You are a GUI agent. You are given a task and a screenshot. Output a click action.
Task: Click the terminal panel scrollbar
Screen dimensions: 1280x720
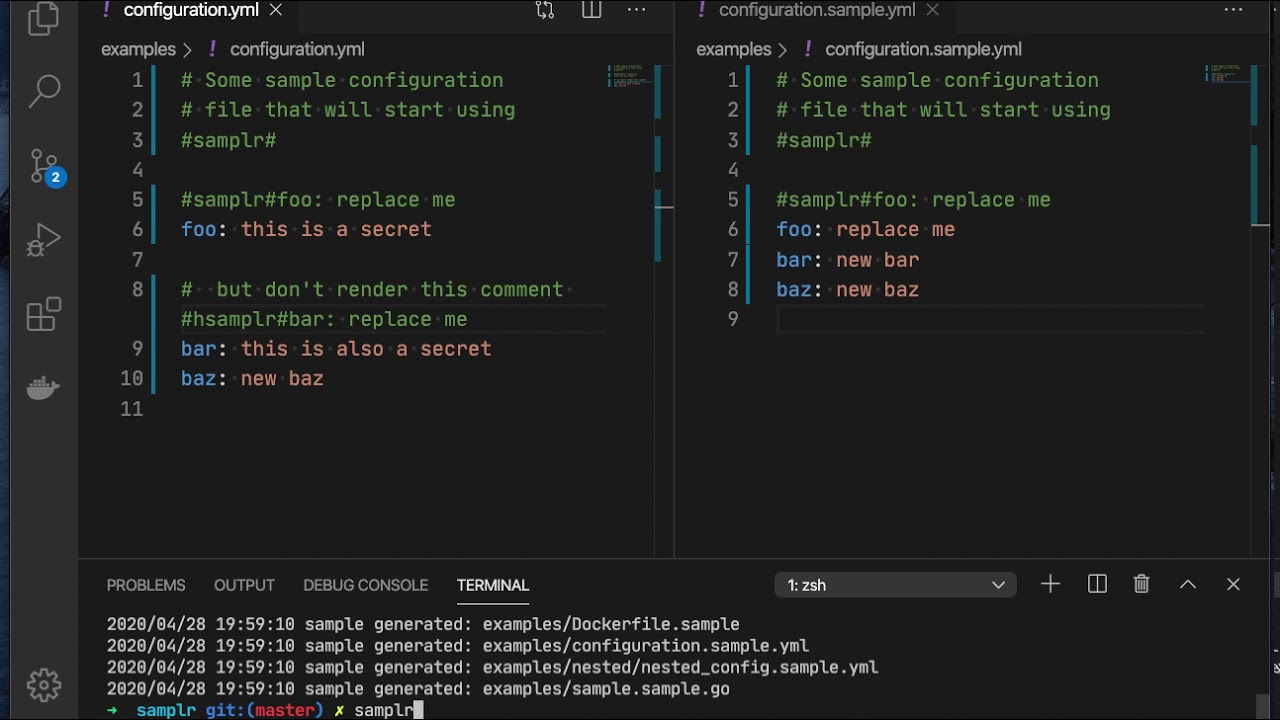click(1264, 706)
